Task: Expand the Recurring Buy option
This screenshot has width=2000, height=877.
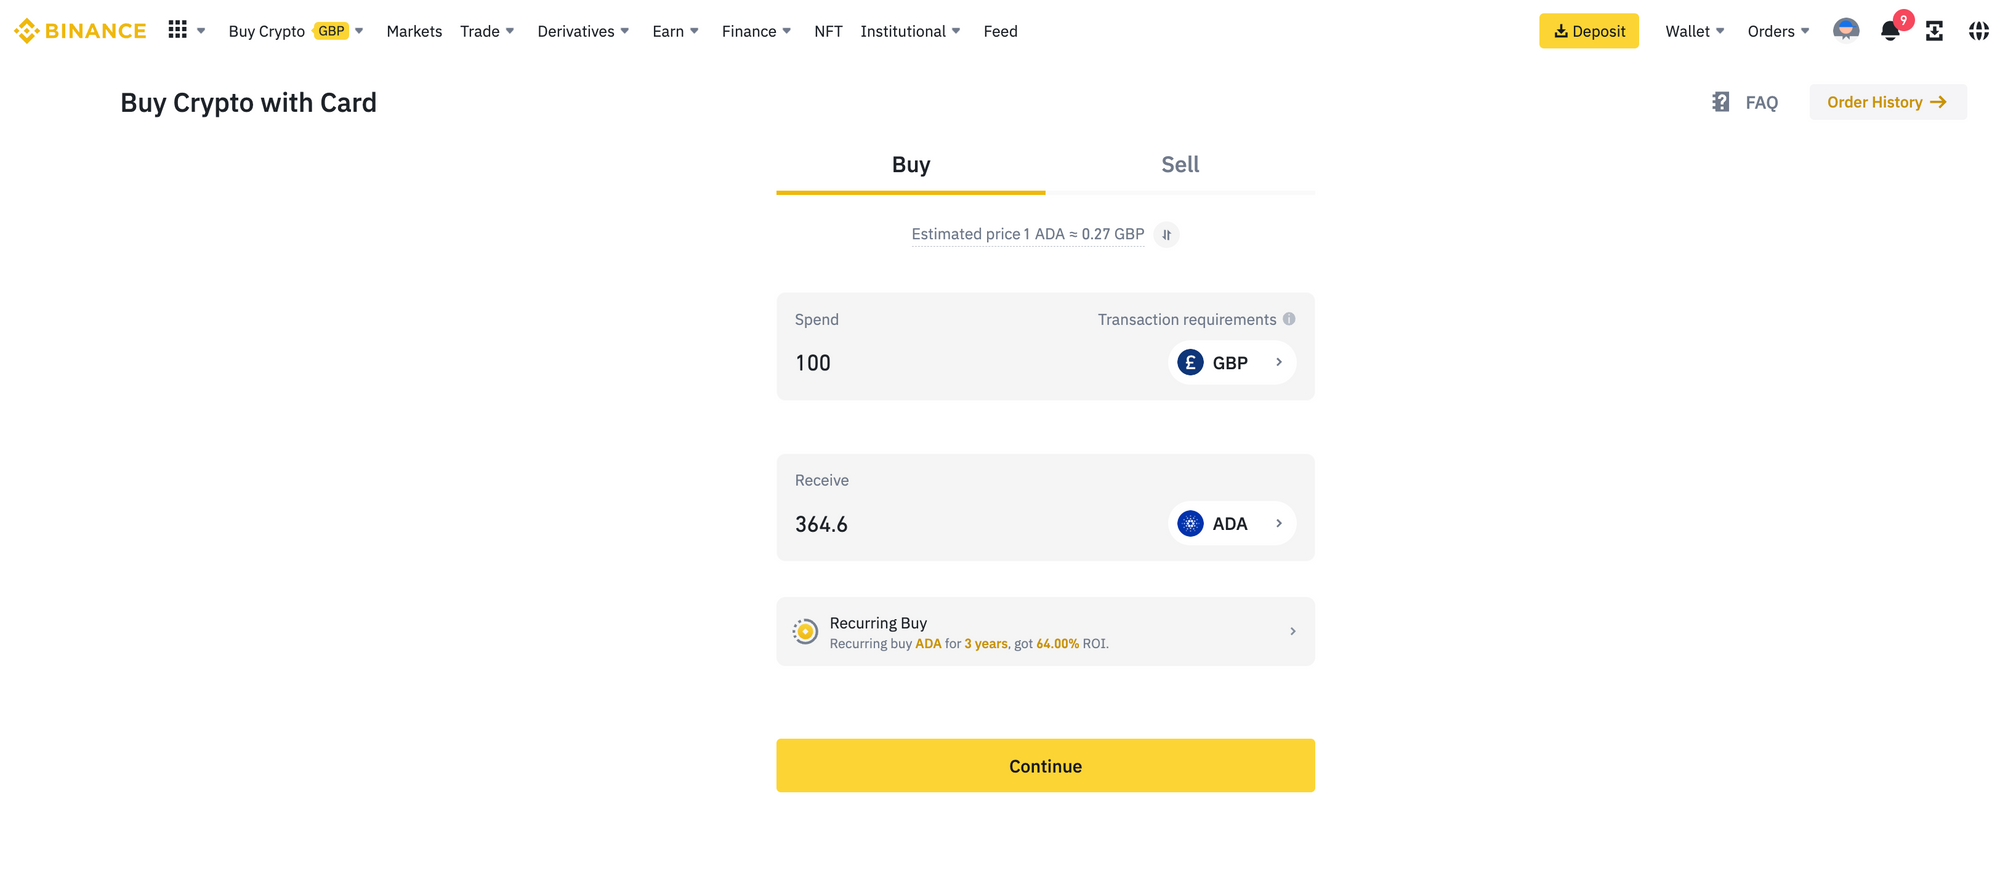Action: point(1045,631)
